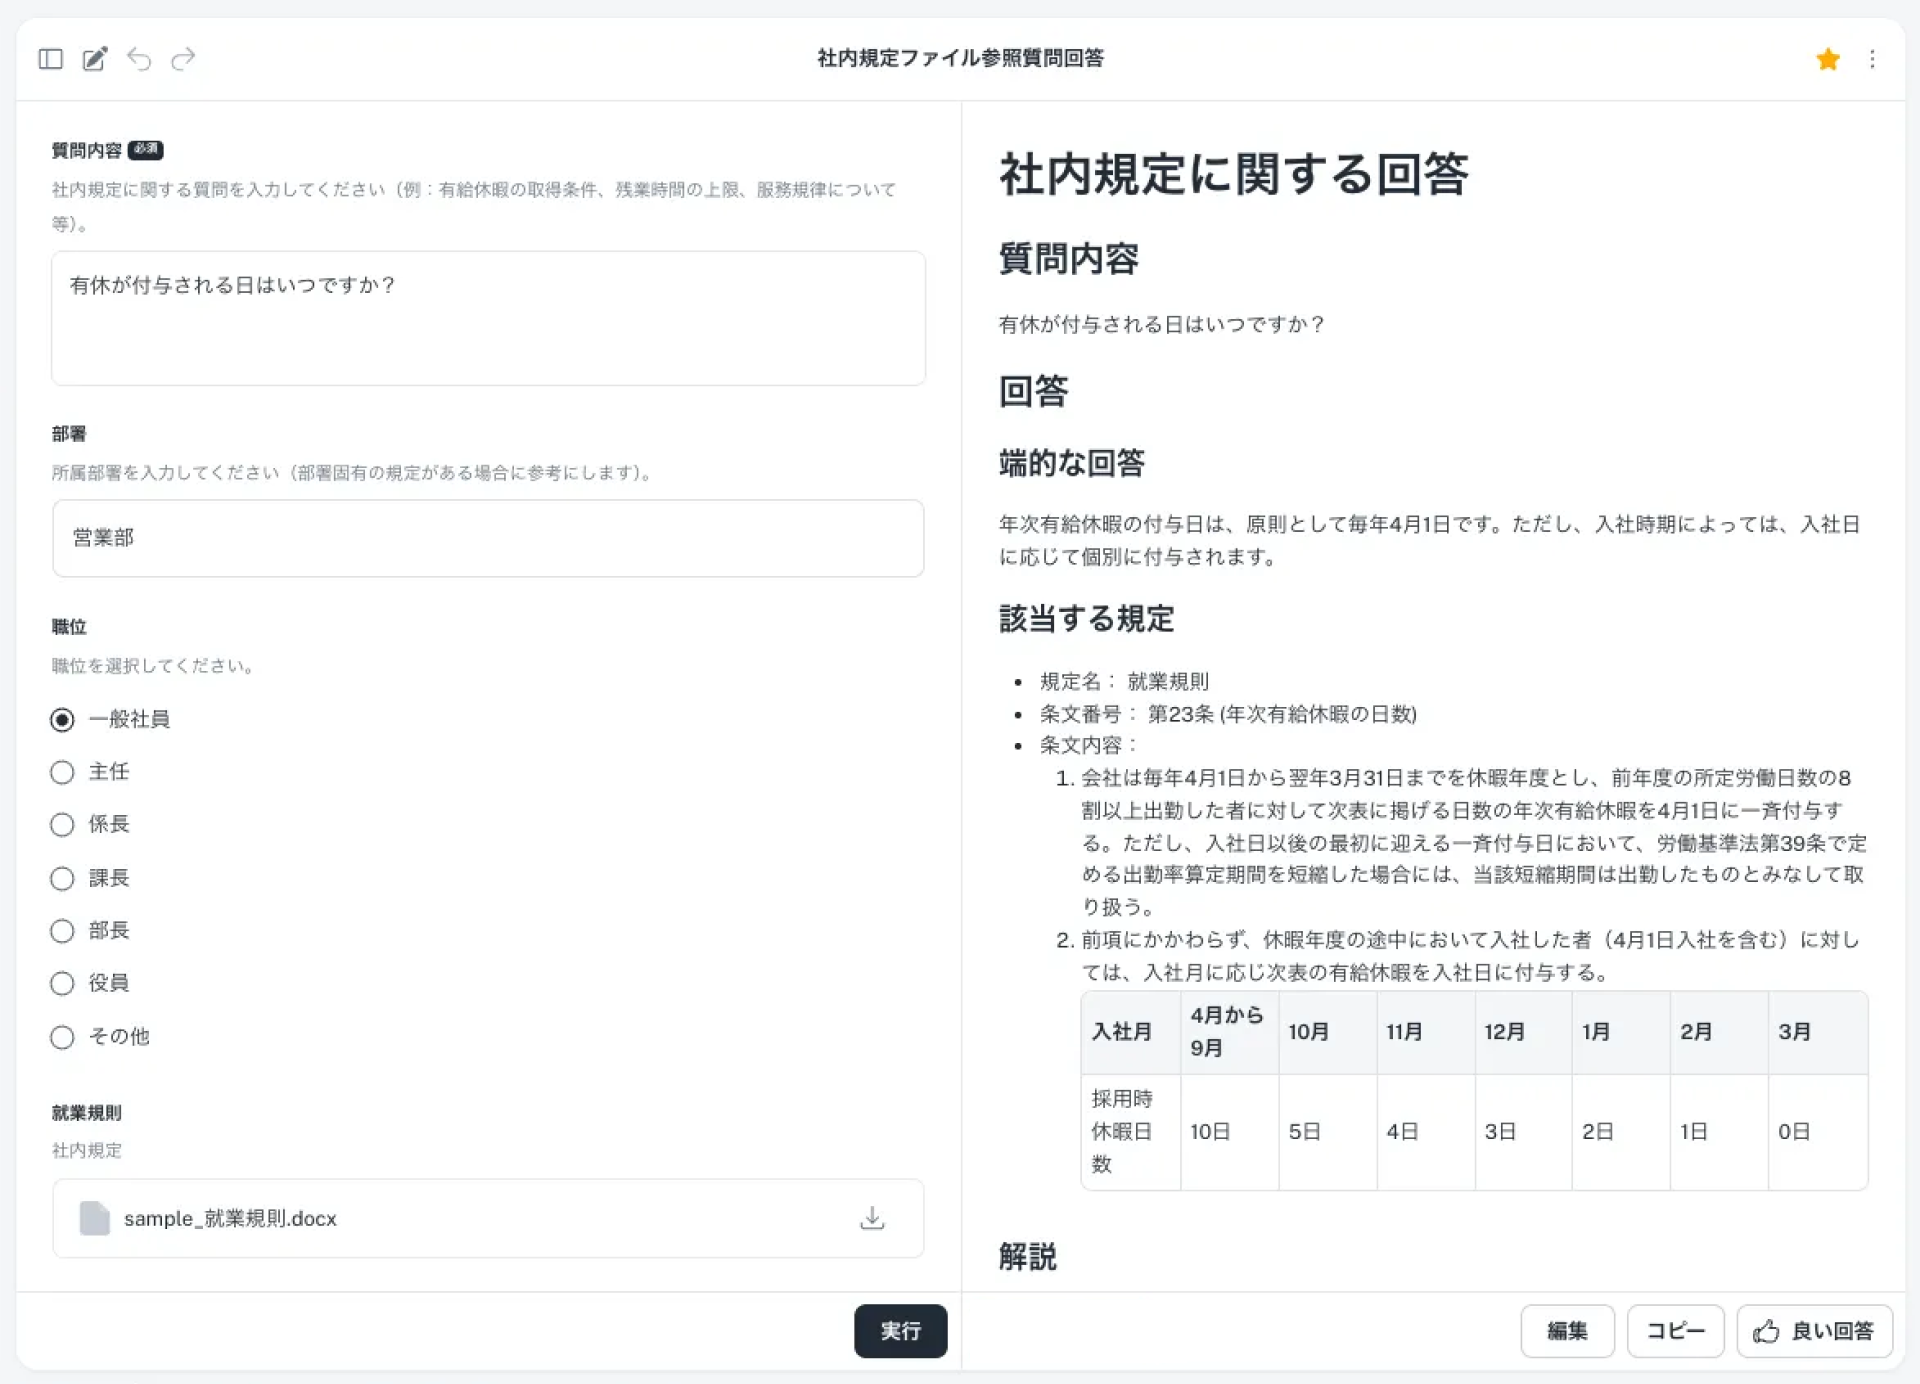Click the redo arrow icon
Screen dimensions: 1920x1384
click(x=183, y=59)
